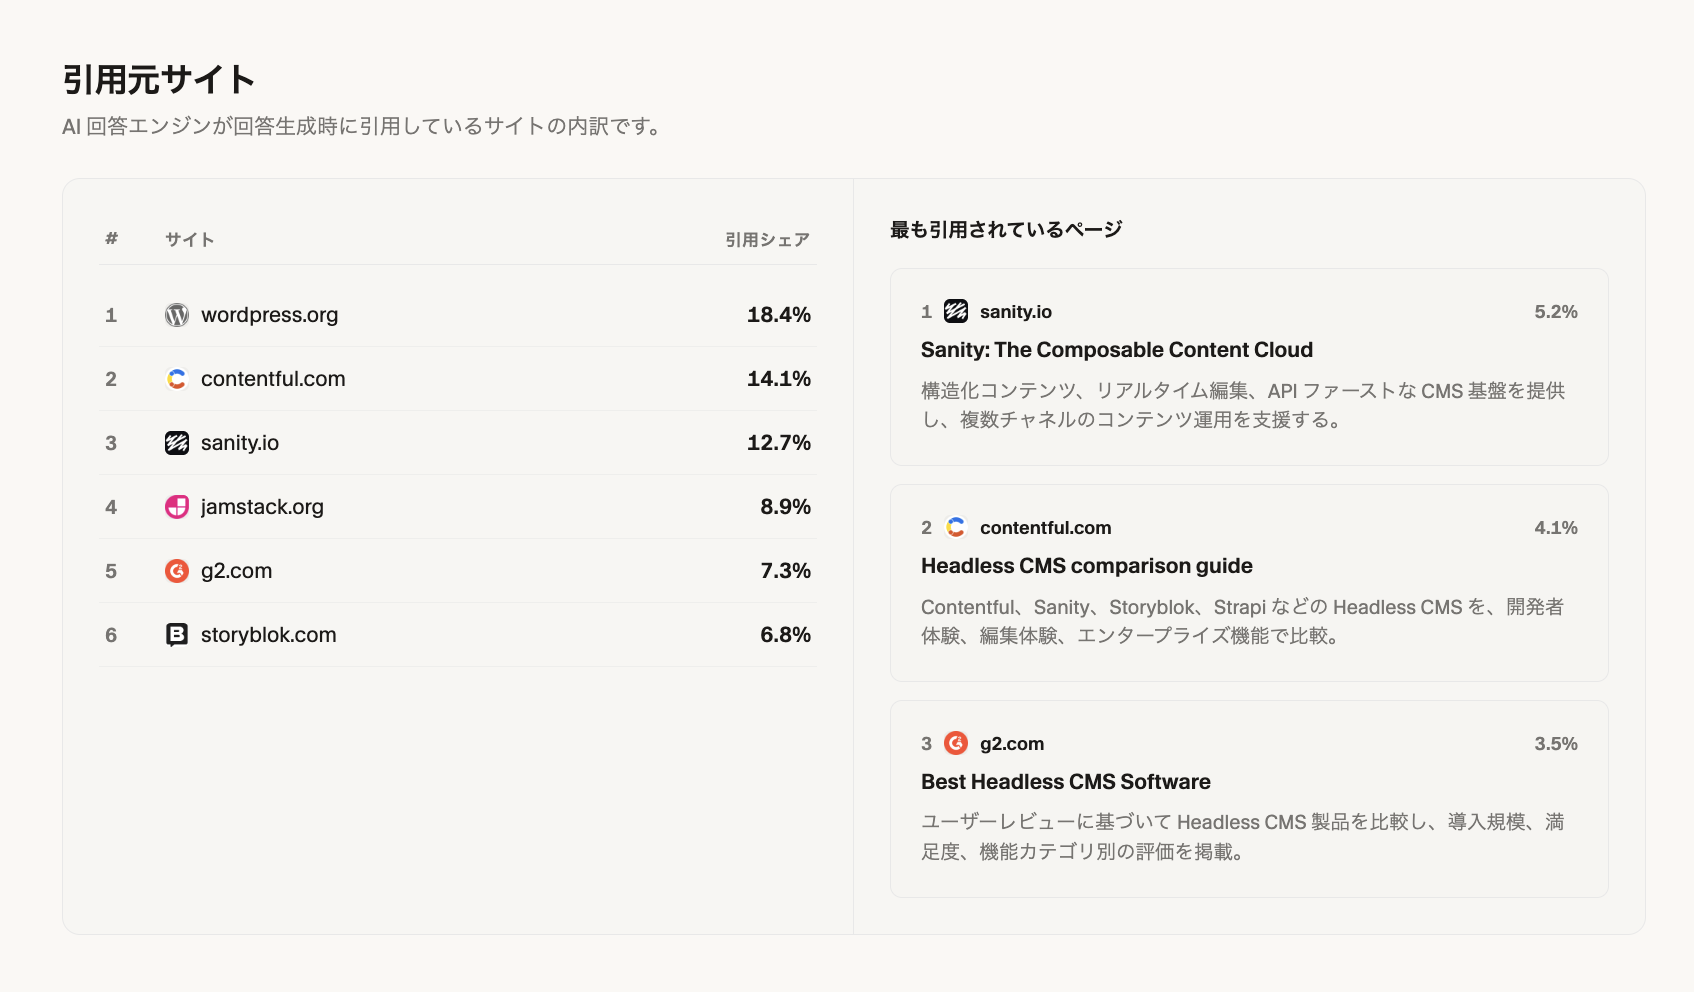Click sanity.io domain in first page card
Viewport: 1694px width, 992px height.
pos(1015,312)
